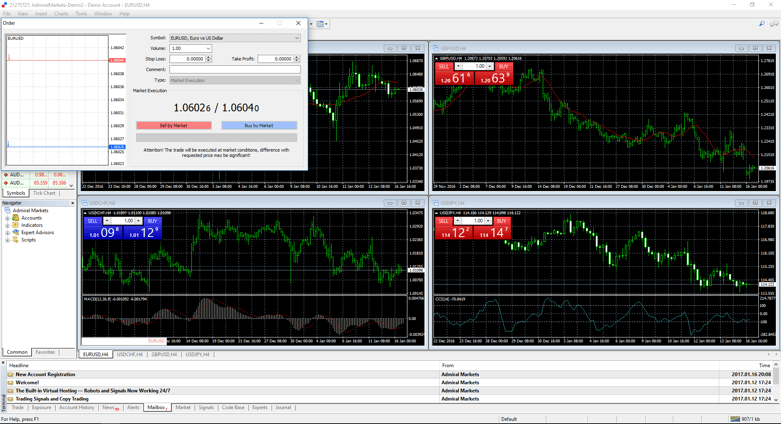Click the templates icon in the toolbar
Screen dimensions: 781x424
pos(320,24)
